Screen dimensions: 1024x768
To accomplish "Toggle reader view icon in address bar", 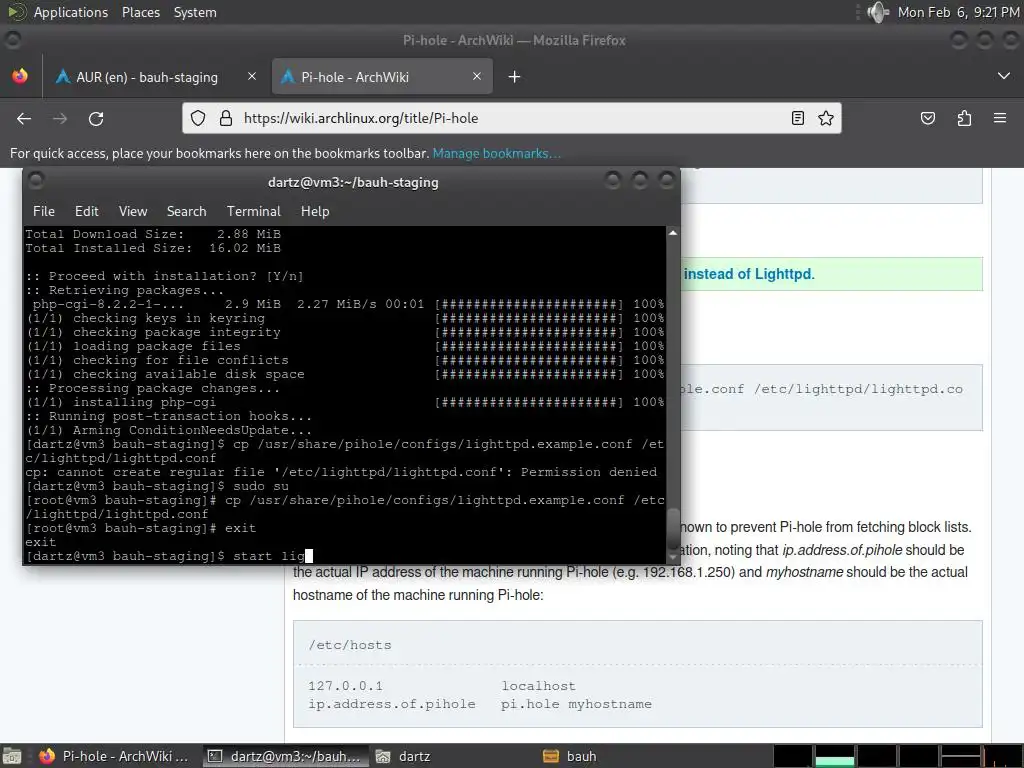I will [797, 118].
